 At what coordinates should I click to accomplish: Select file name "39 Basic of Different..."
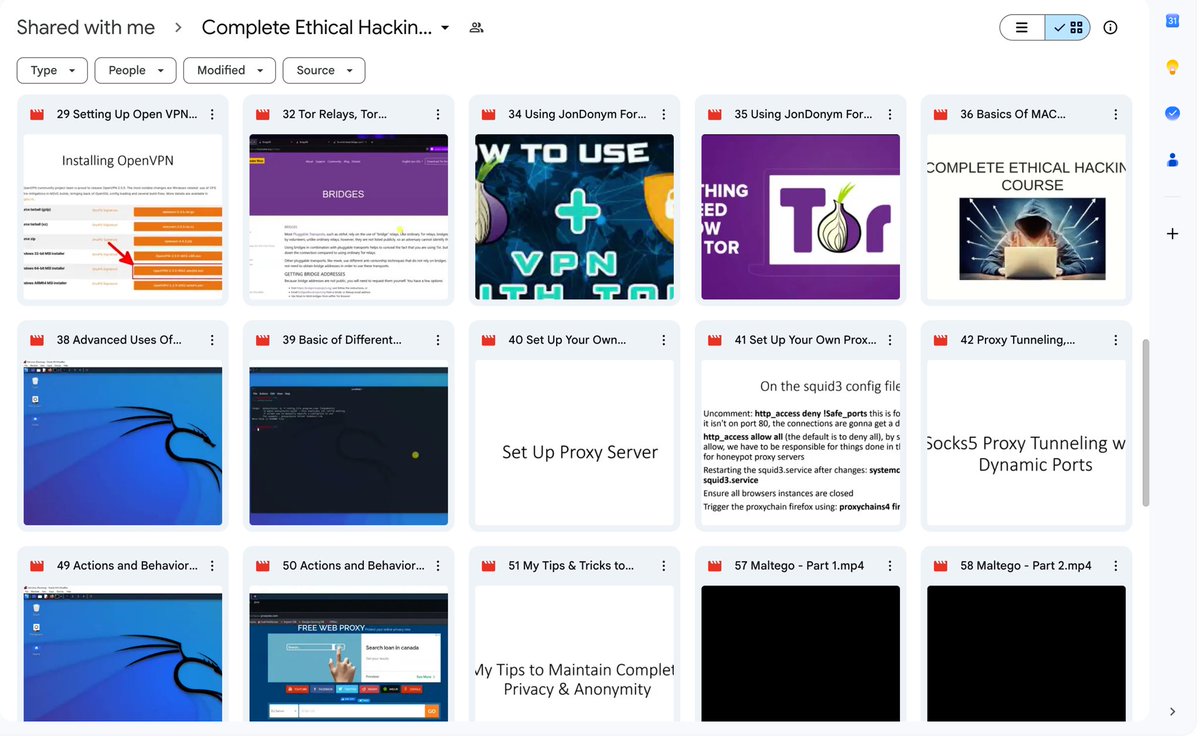click(x=342, y=340)
